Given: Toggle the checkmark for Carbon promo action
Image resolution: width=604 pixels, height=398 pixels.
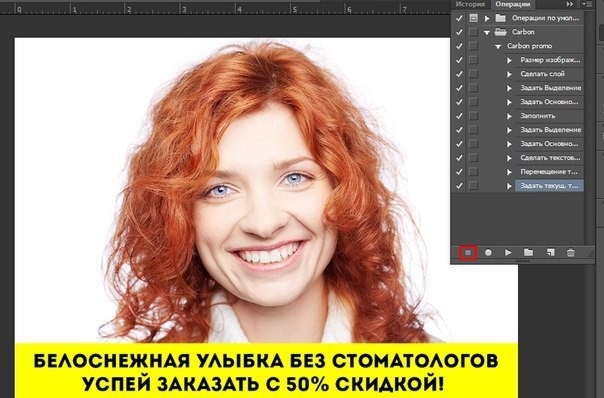Looking at the screenshot, I should [459, 46].
